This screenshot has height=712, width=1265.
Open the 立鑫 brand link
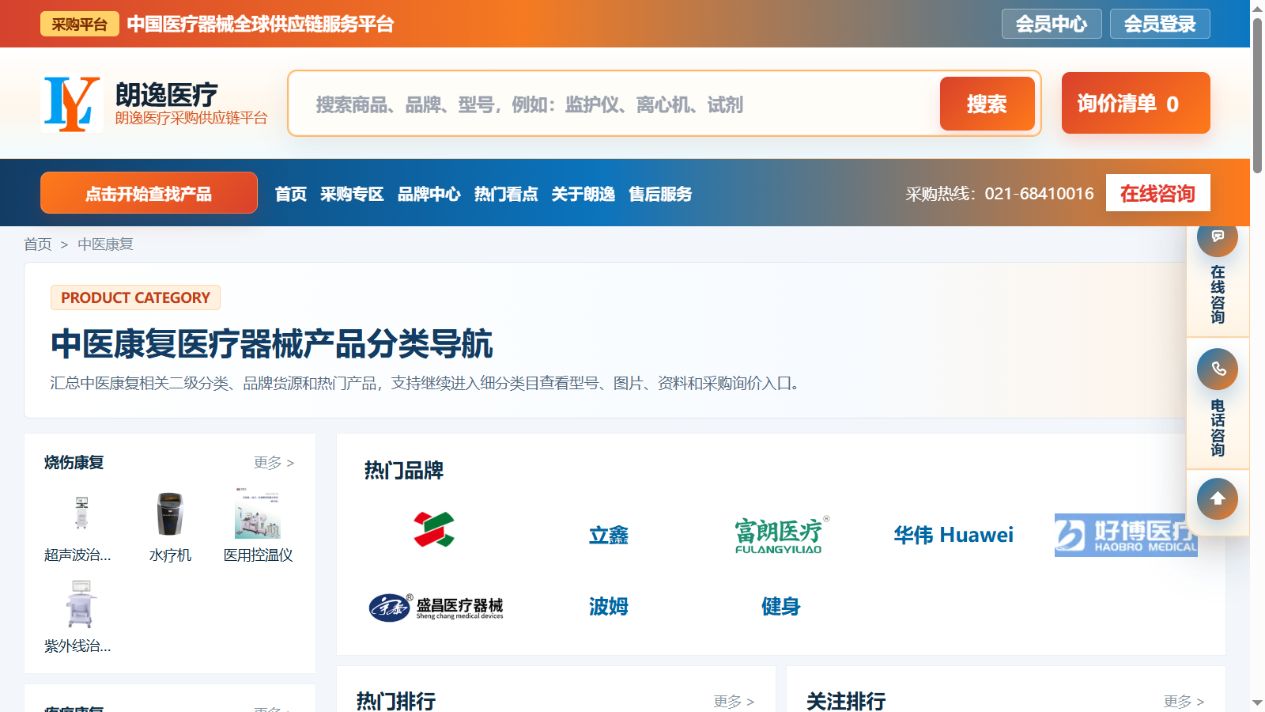tap(608, 535)
